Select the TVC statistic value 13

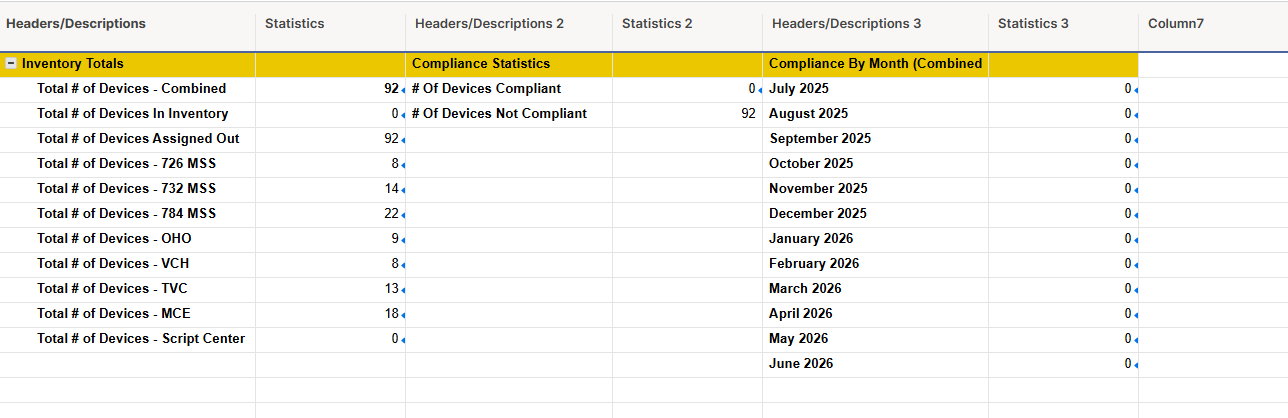pyautogui.click(x=330, y=289)
